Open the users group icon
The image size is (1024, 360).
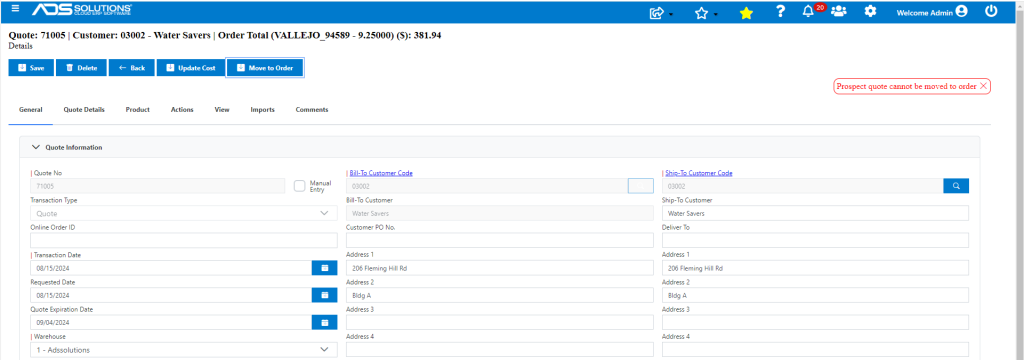(x=839, y=12)
